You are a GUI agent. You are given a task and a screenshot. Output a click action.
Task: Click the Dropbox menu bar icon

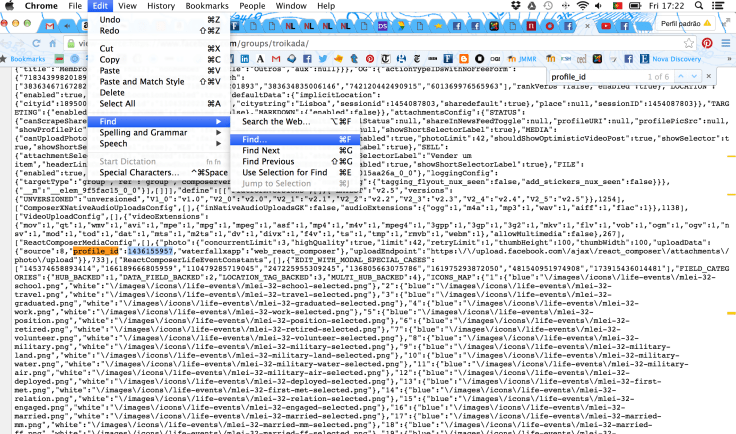tap(515, 6)
